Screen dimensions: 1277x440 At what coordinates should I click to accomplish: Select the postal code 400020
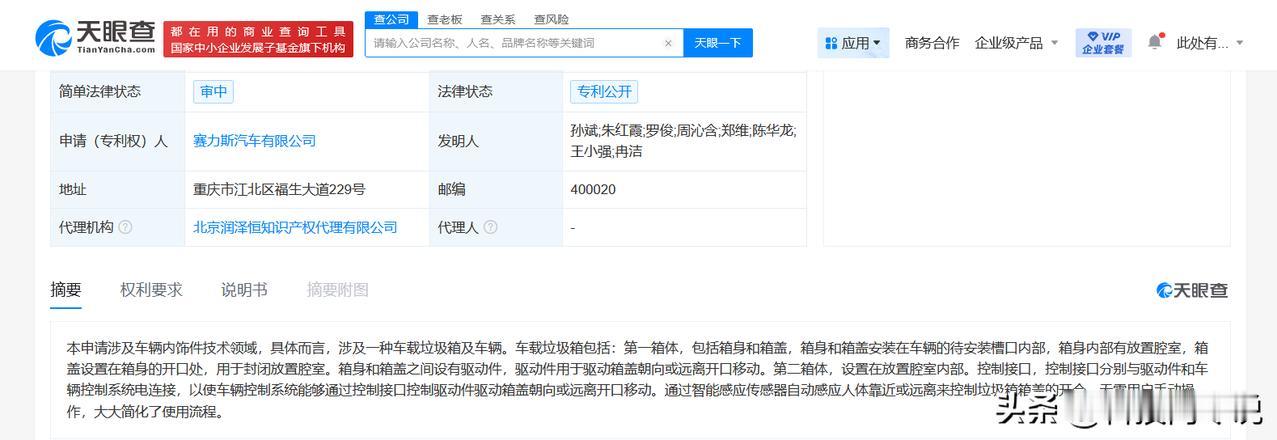[x=593, y=189]
